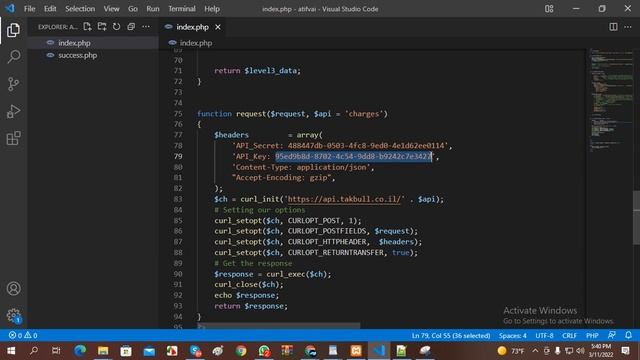The height and width of the screenshot is (360, 640).
Task: Open Google Chrome from taskbar
Action: point(241,351)
